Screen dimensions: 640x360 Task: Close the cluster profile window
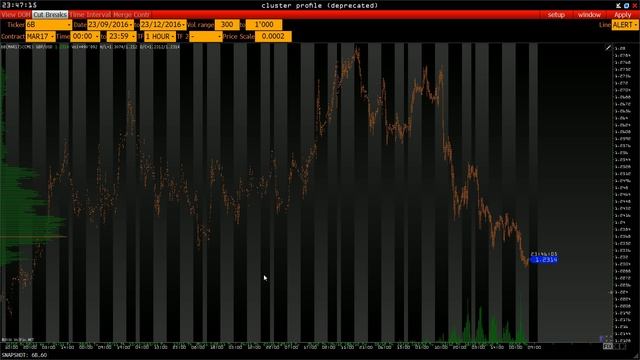[635, 5]
